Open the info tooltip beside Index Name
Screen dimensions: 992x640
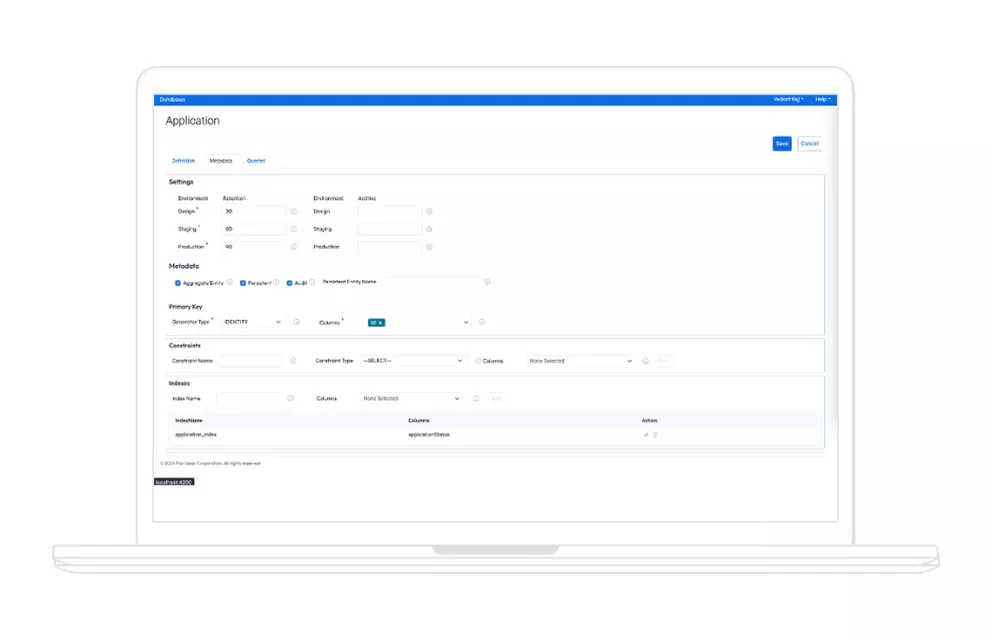click(x=290, y=397)
